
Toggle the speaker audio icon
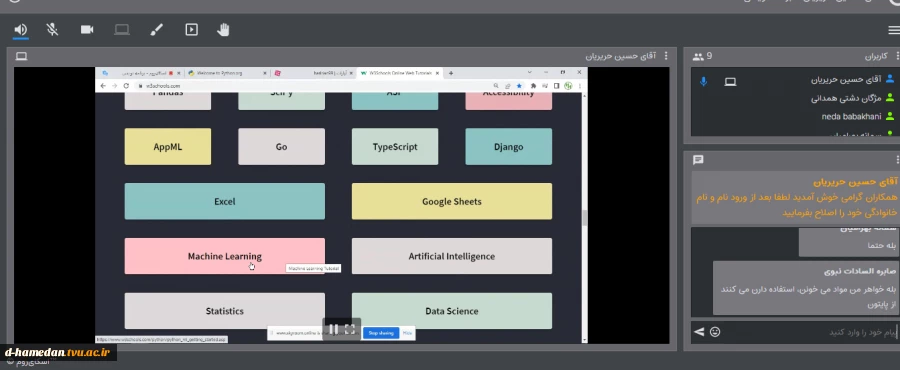[x=21, y=29]
